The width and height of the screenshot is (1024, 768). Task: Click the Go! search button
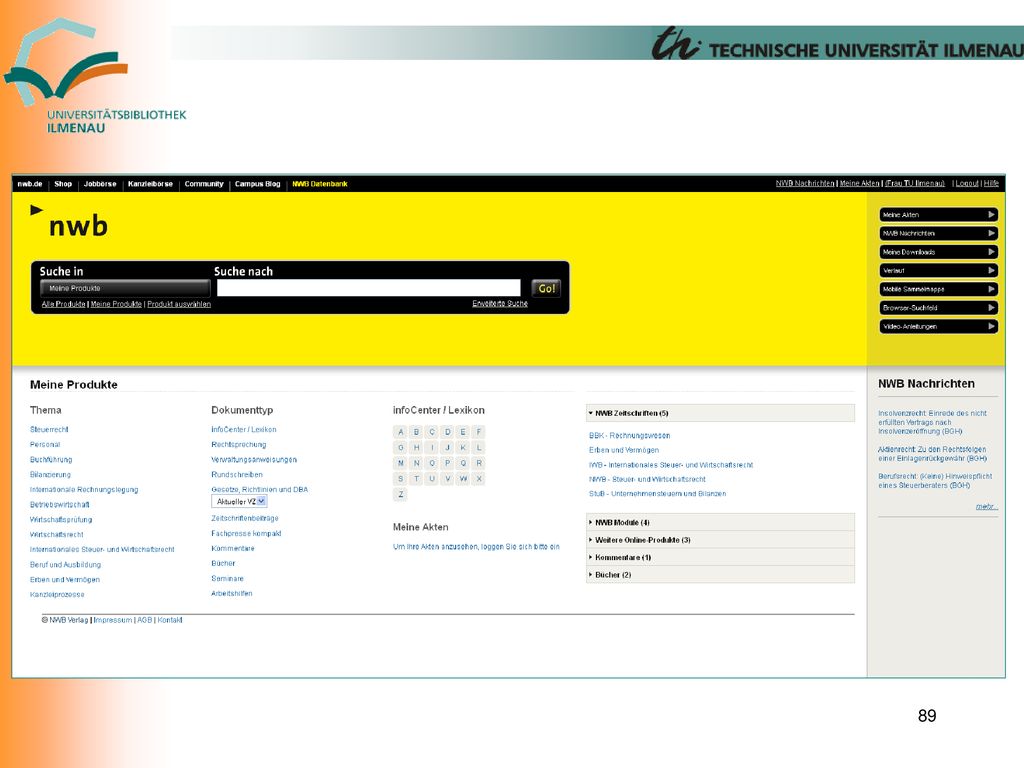pos(546,288)
